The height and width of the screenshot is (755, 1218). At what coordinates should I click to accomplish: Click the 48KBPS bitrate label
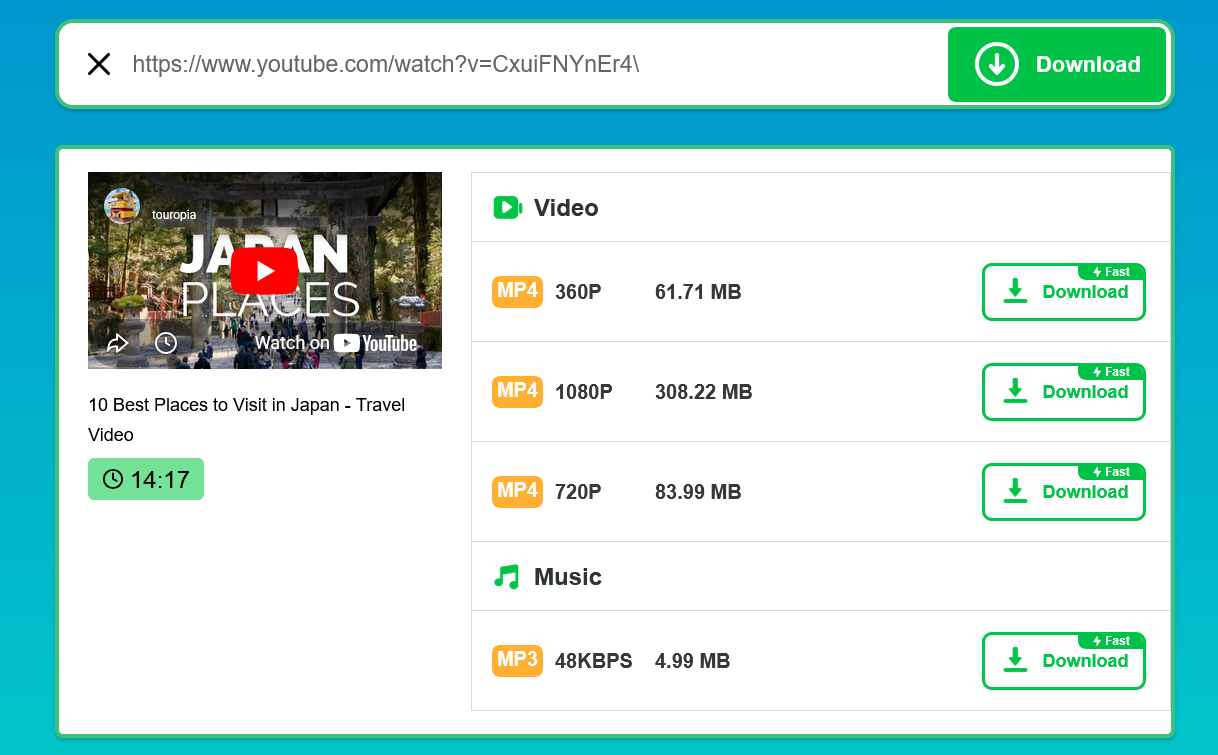click(594, 662)
